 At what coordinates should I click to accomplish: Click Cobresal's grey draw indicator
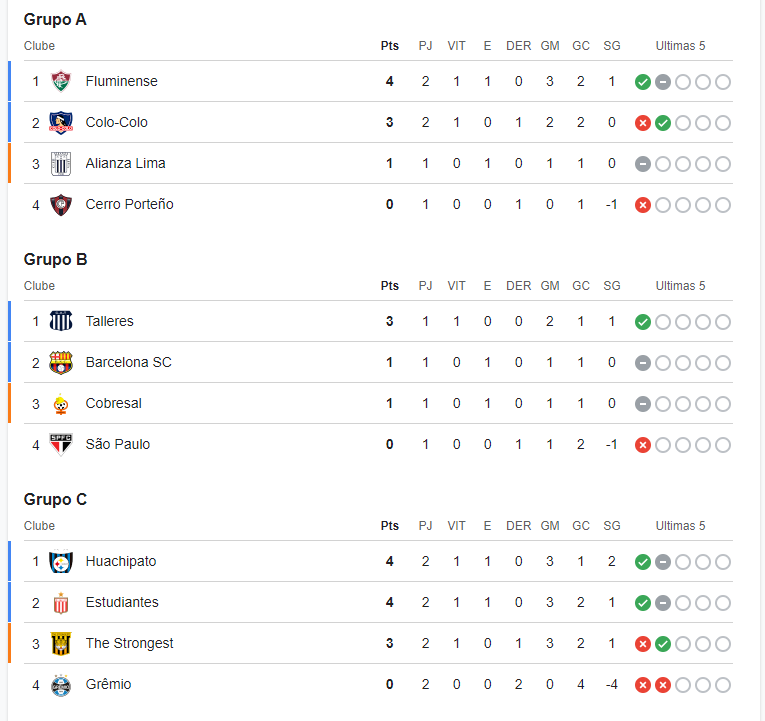click(643, 404)
